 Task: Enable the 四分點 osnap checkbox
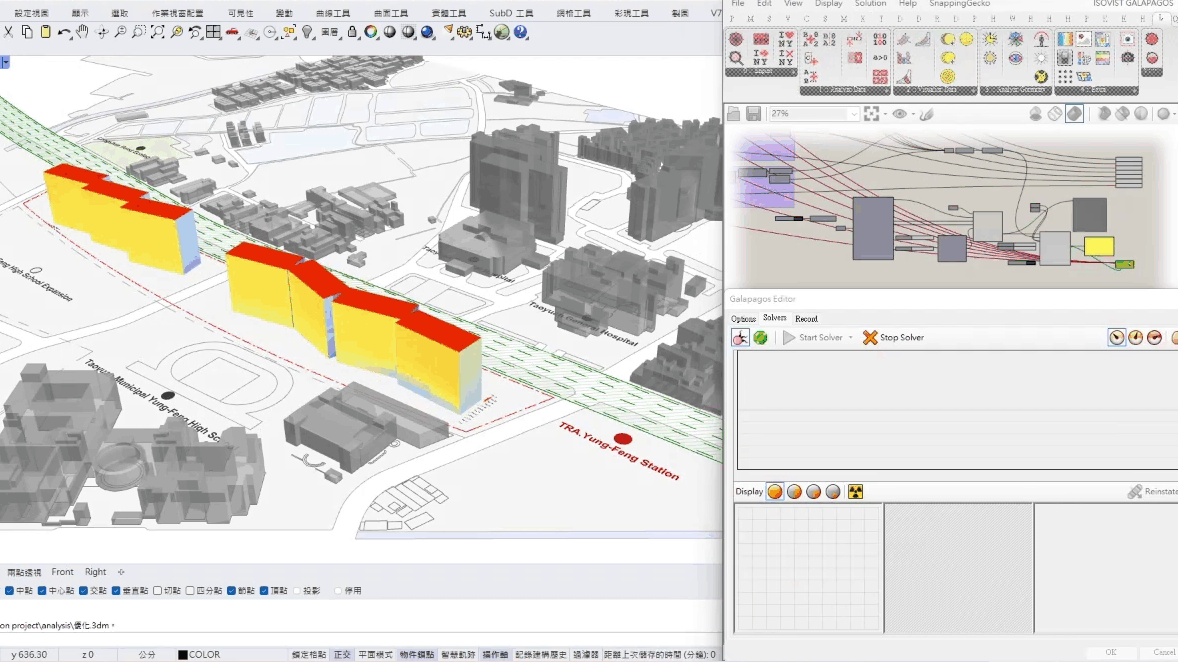(190, 591)
